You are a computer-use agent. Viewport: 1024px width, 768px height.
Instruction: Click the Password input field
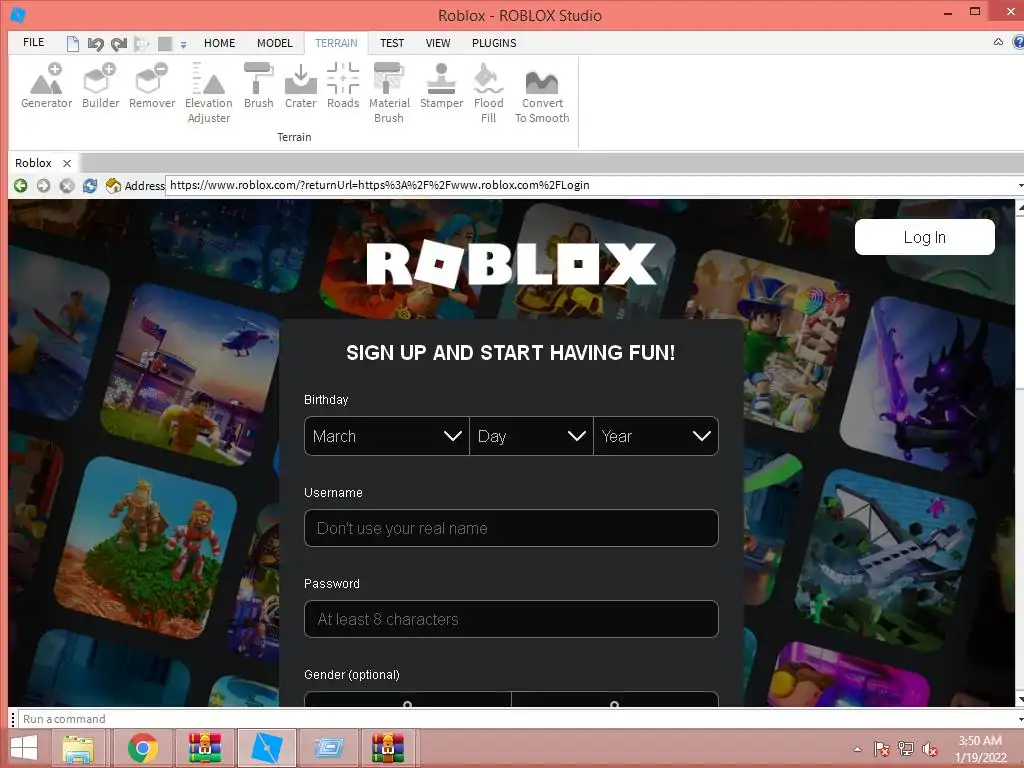(x=511, y=618)
